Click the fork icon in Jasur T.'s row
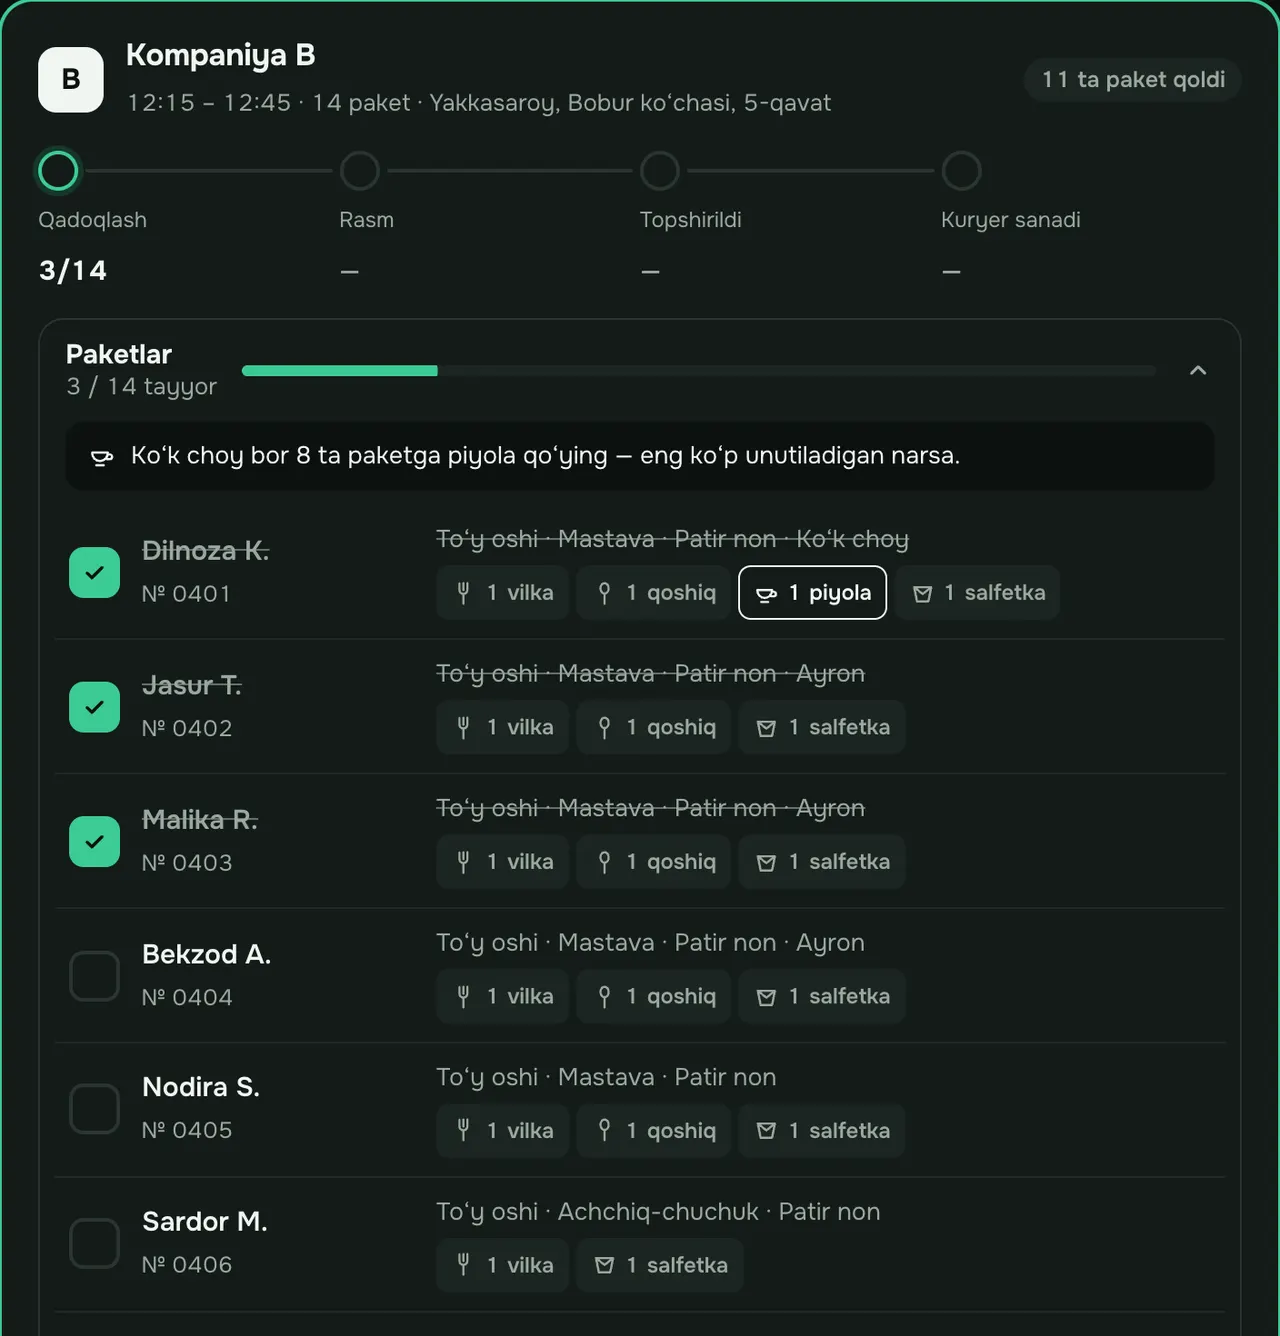Image resolution: width=1280 pixels, height=1336 pixels. coord(463,727)
